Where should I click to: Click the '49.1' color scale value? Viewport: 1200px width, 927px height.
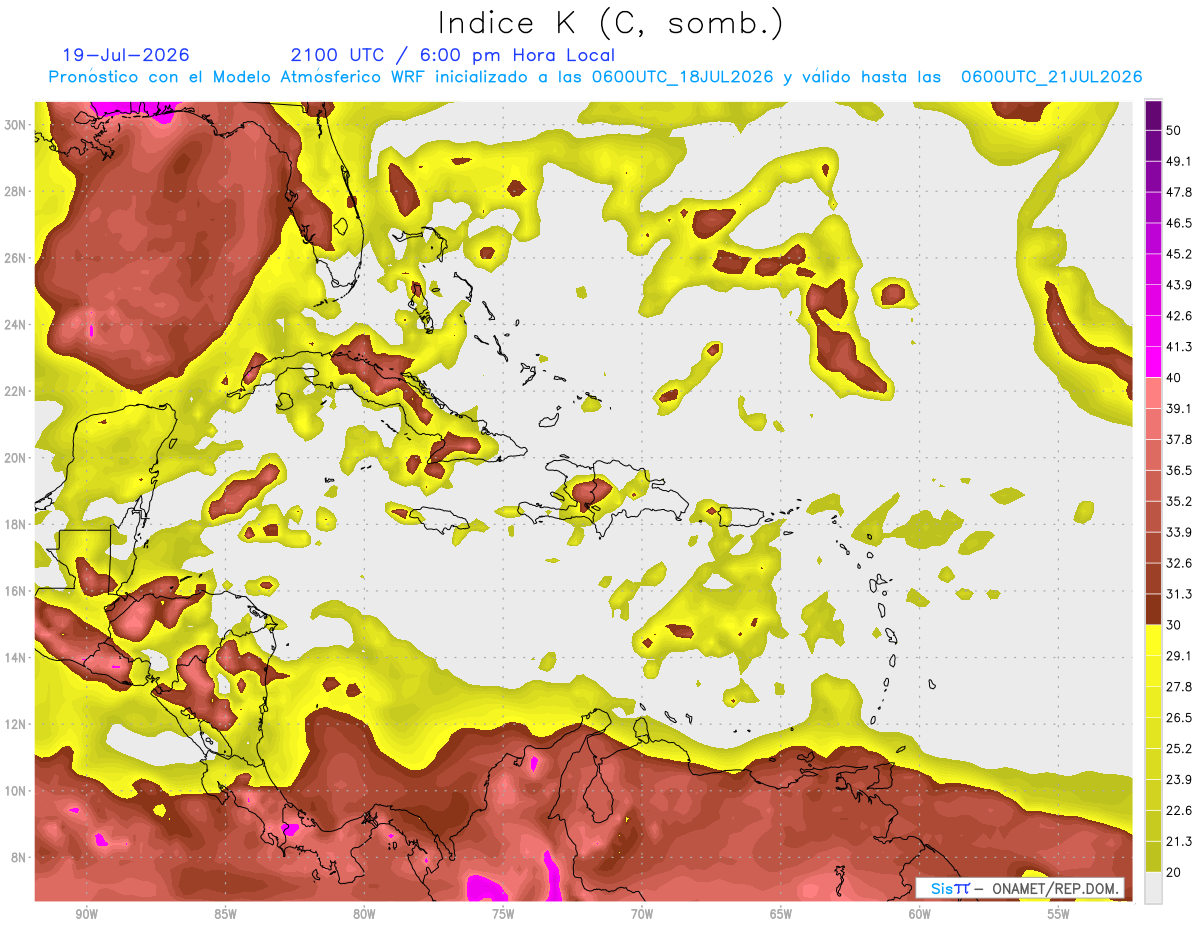click(1178, 161)
